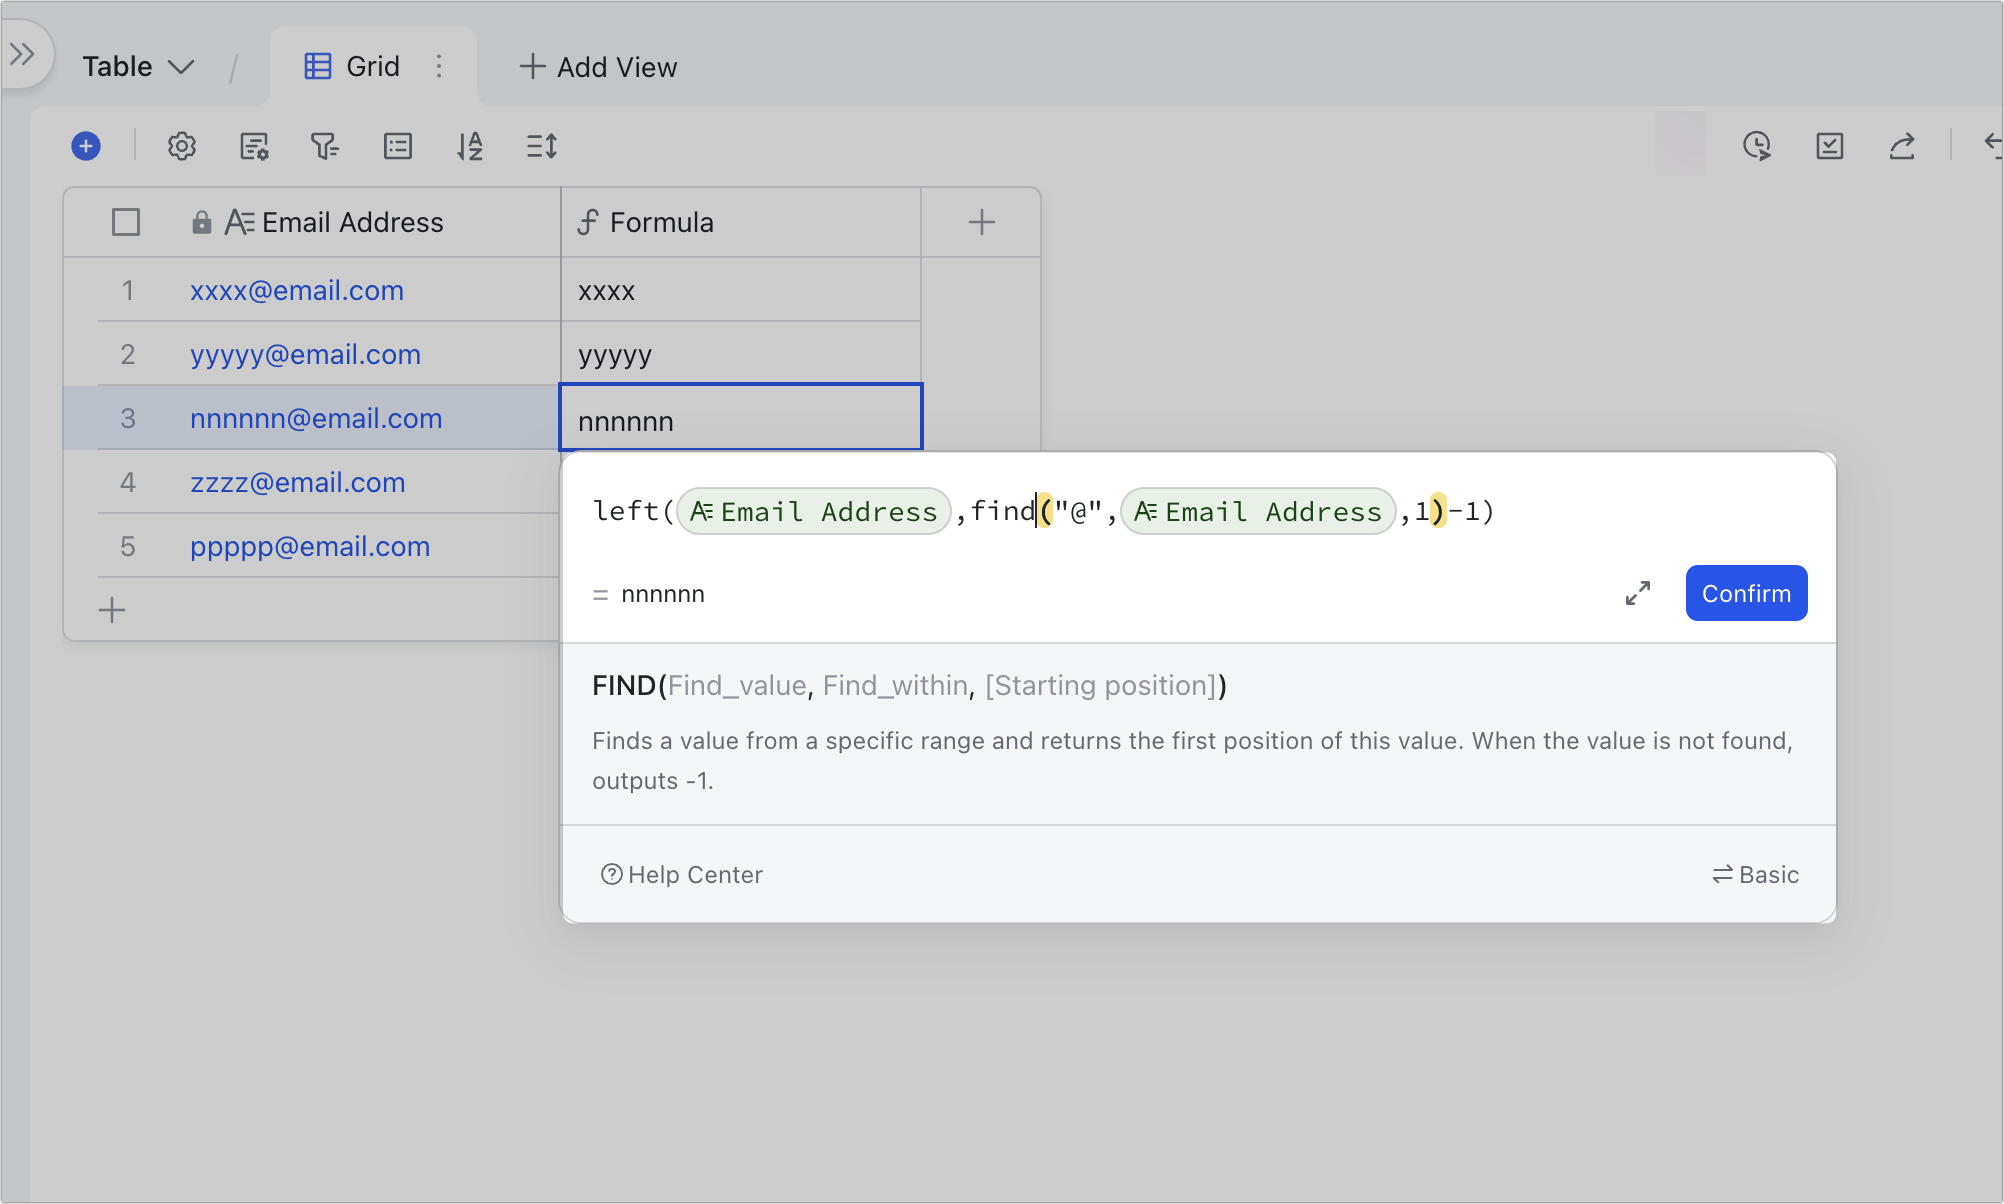The width and height of the screenshot is (2004, 1204).
Task: Click the add column plus header
Action: [x=981, y=222]
